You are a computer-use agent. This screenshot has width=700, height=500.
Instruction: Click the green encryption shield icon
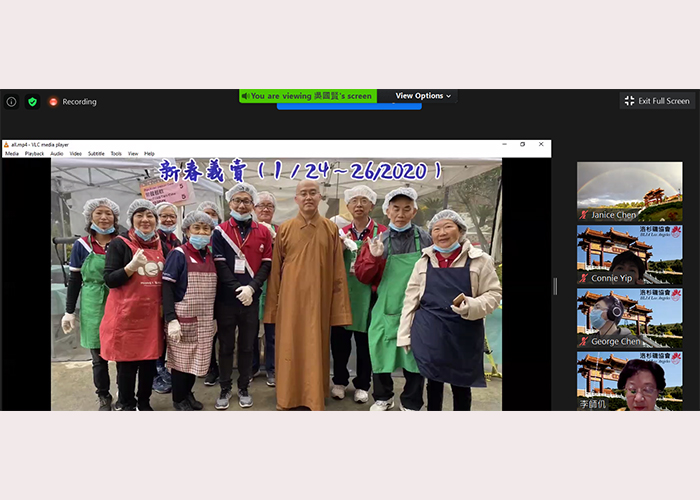coord(32,102)
